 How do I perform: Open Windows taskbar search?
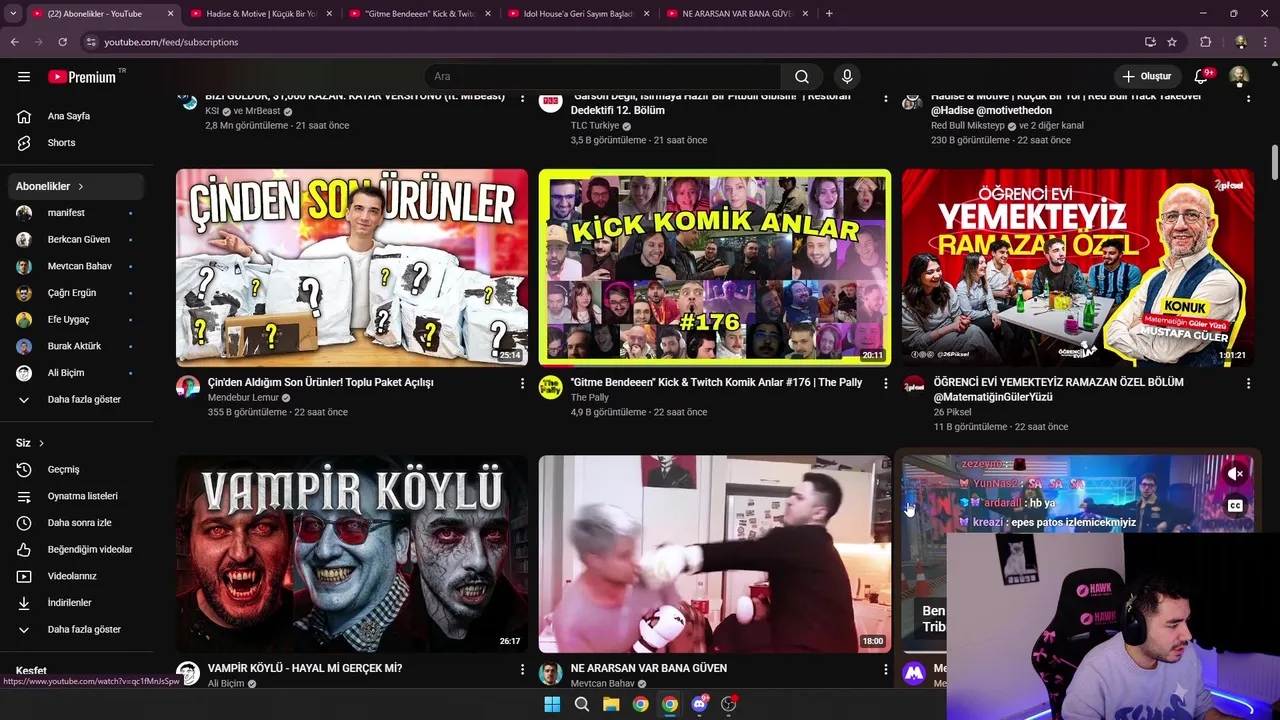581,704
